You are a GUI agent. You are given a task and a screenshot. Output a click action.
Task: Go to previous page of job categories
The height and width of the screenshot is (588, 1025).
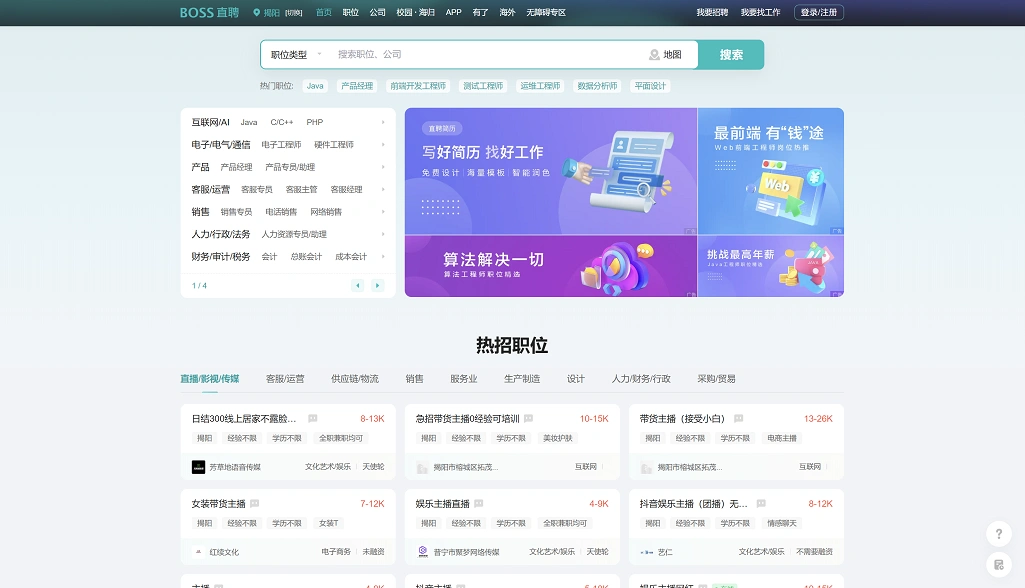click(x=357, y=286)
